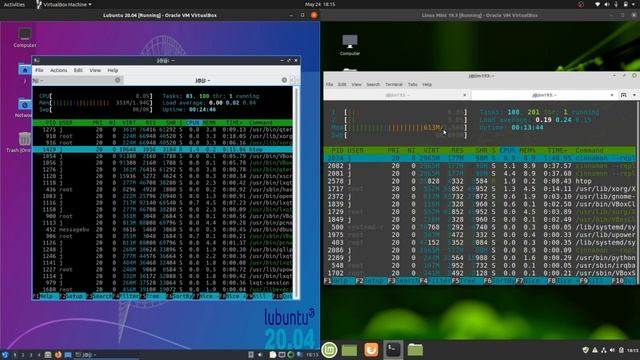Click Activities in the GNOME top bar
Screen dimensions: 640x360
(14, 4)
